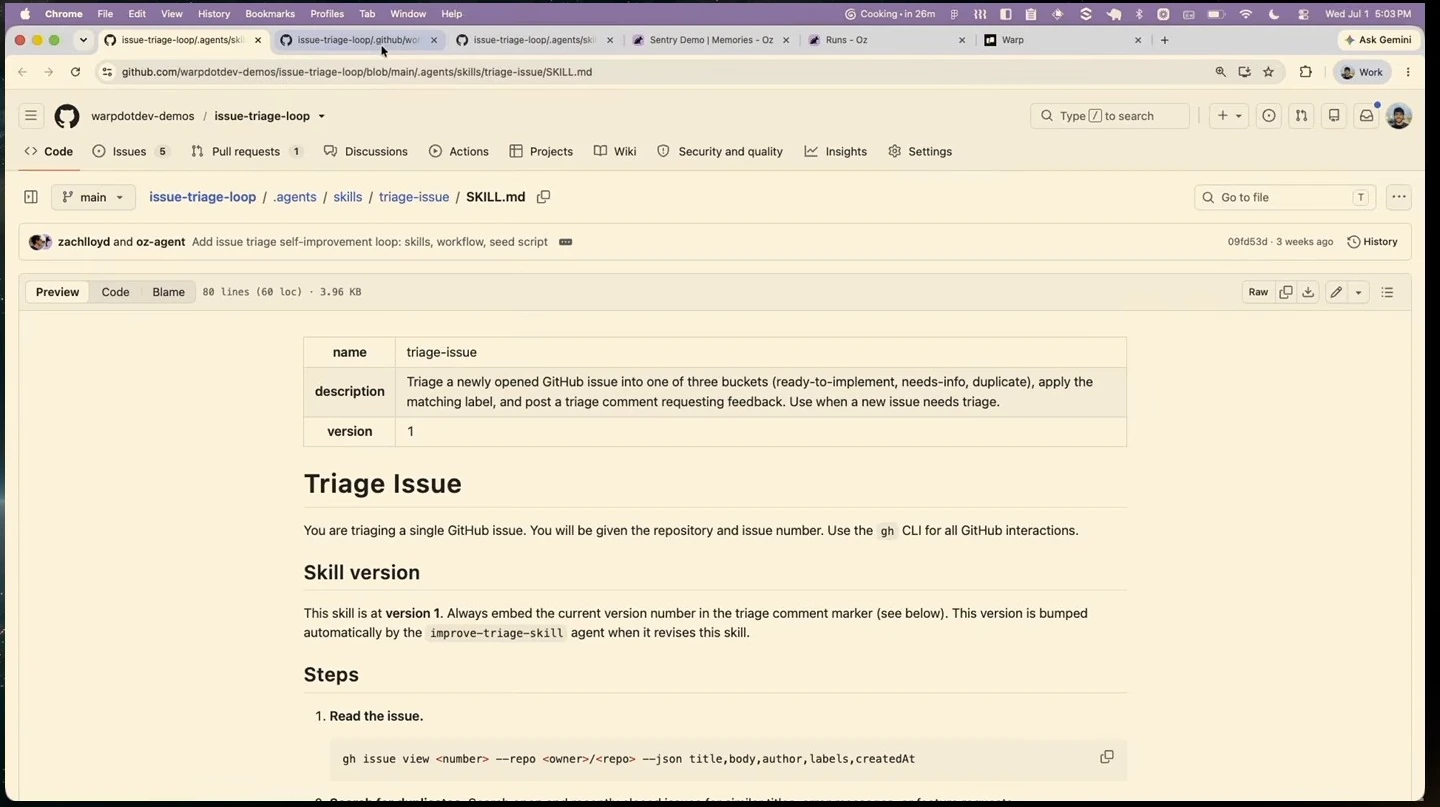Expand repository switcher next to issue-triage-loop
This screenshot has width=1440, height=807.
321,116
